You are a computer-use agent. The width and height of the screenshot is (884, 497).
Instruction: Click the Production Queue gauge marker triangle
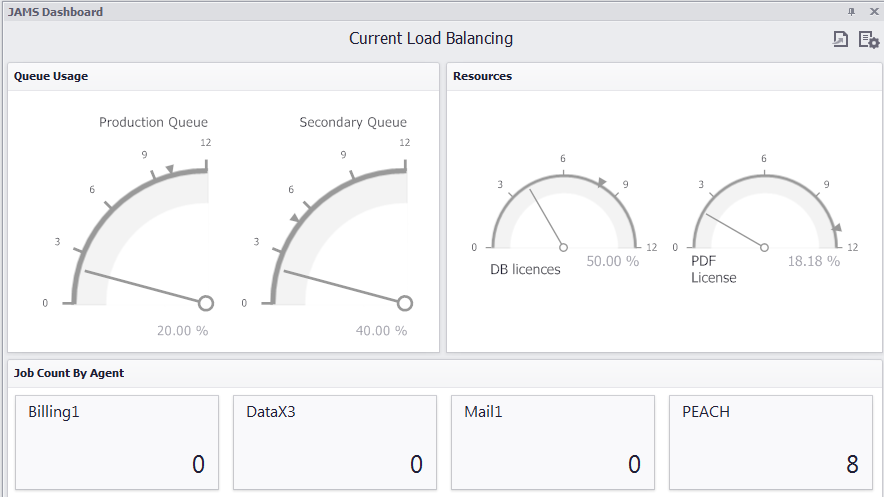click(x=170, y=169)
